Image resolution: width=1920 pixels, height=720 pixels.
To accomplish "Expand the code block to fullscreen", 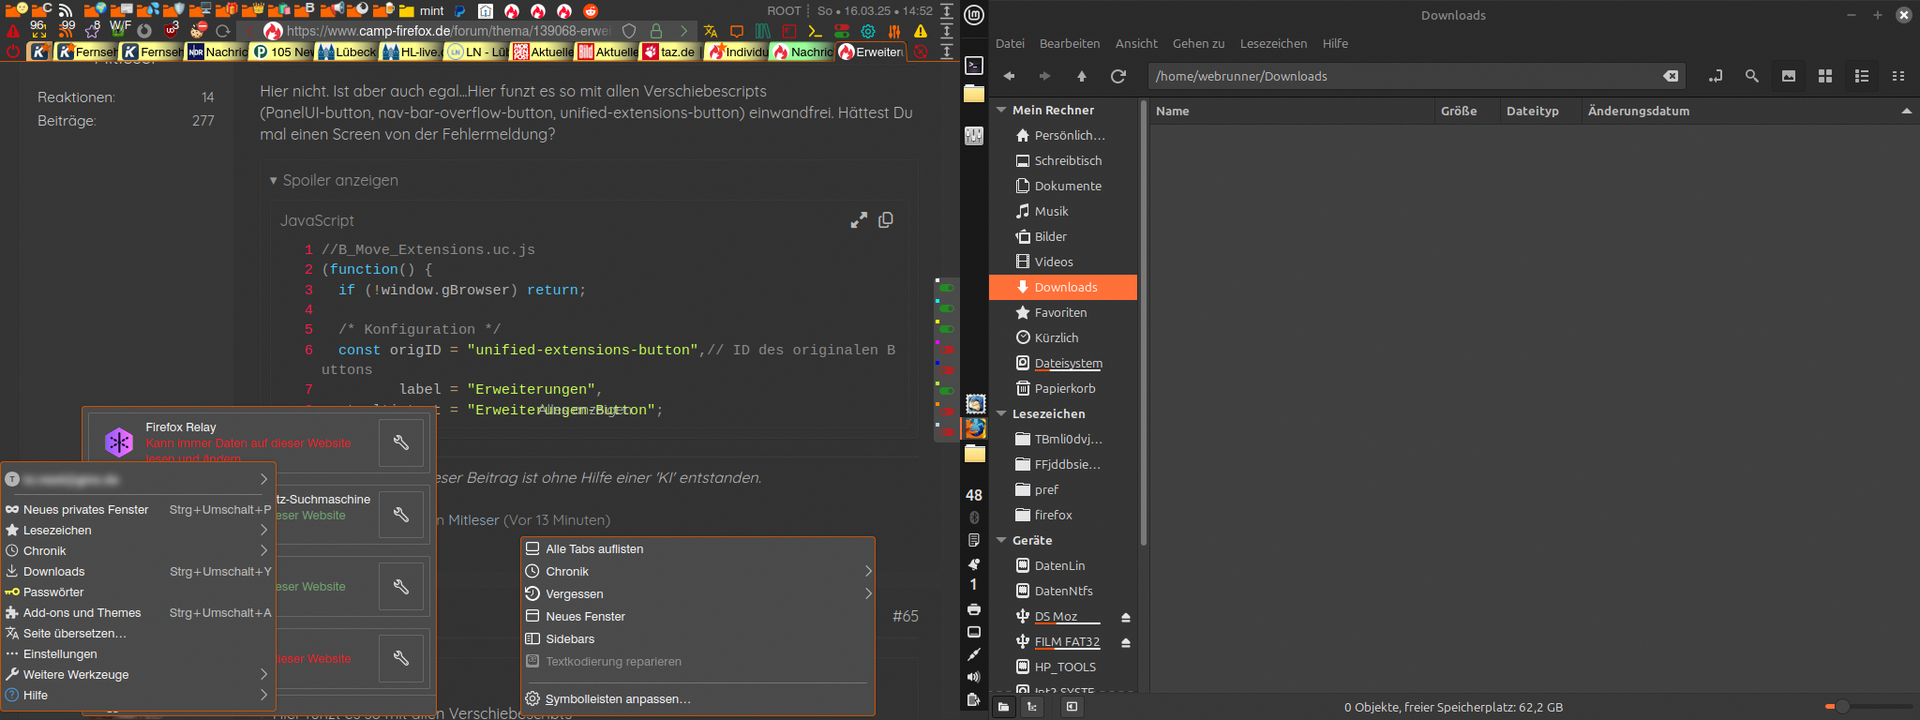I will 858,220.
